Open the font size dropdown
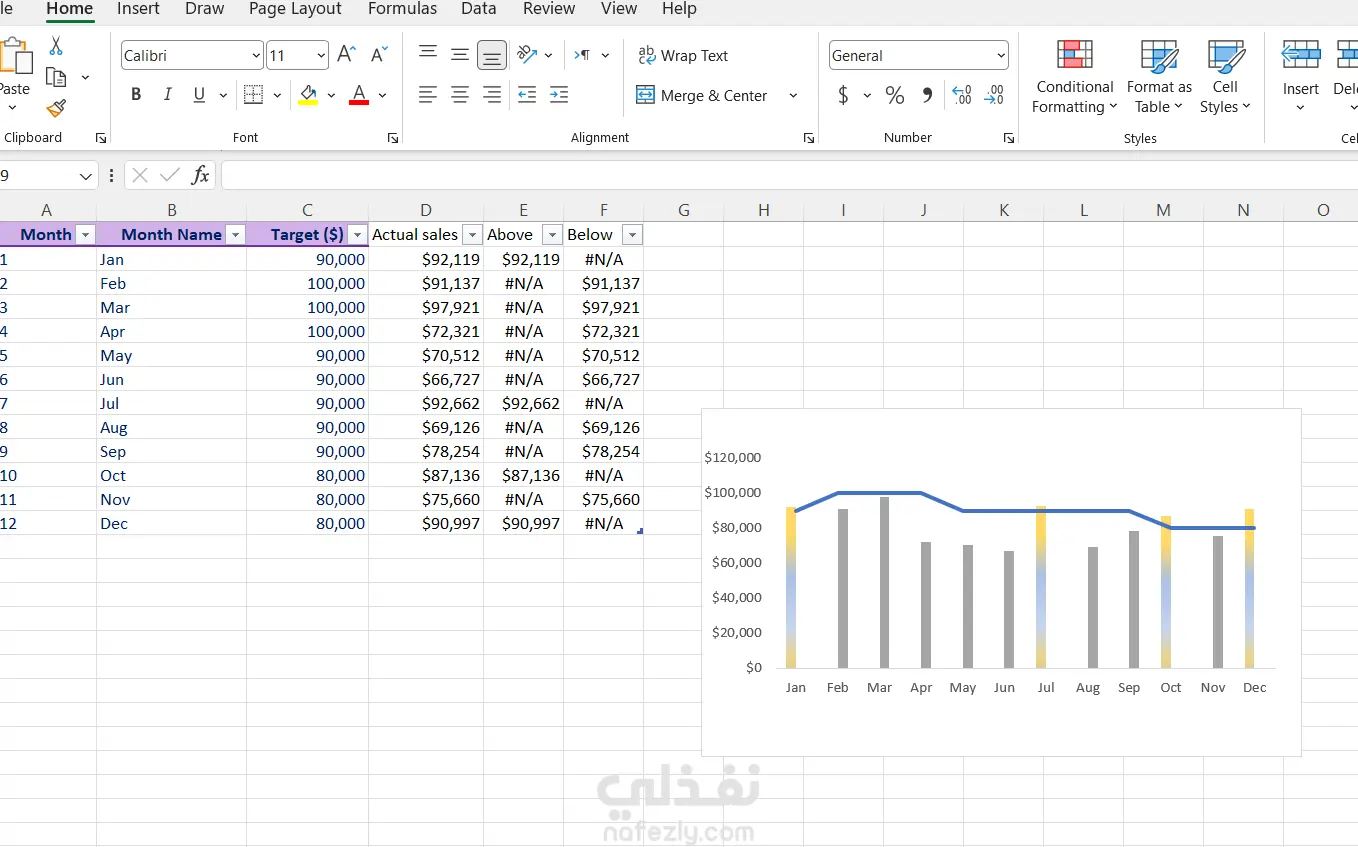The image size is (1358, 847). point(321,56)
